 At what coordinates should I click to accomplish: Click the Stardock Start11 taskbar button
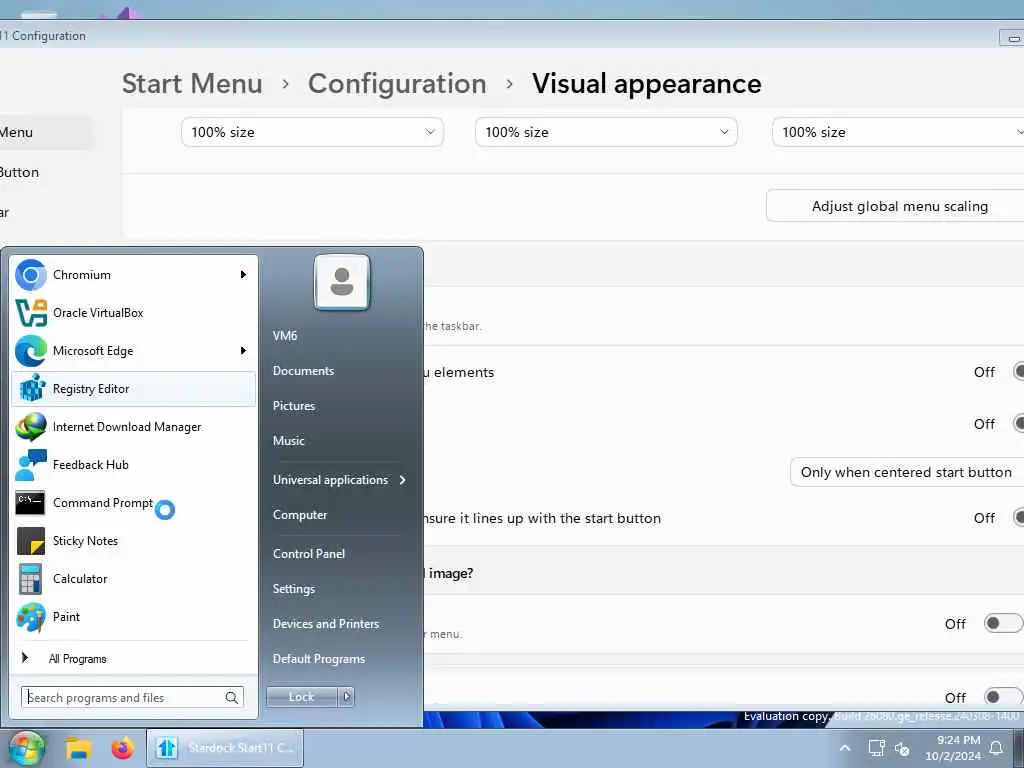225,748
